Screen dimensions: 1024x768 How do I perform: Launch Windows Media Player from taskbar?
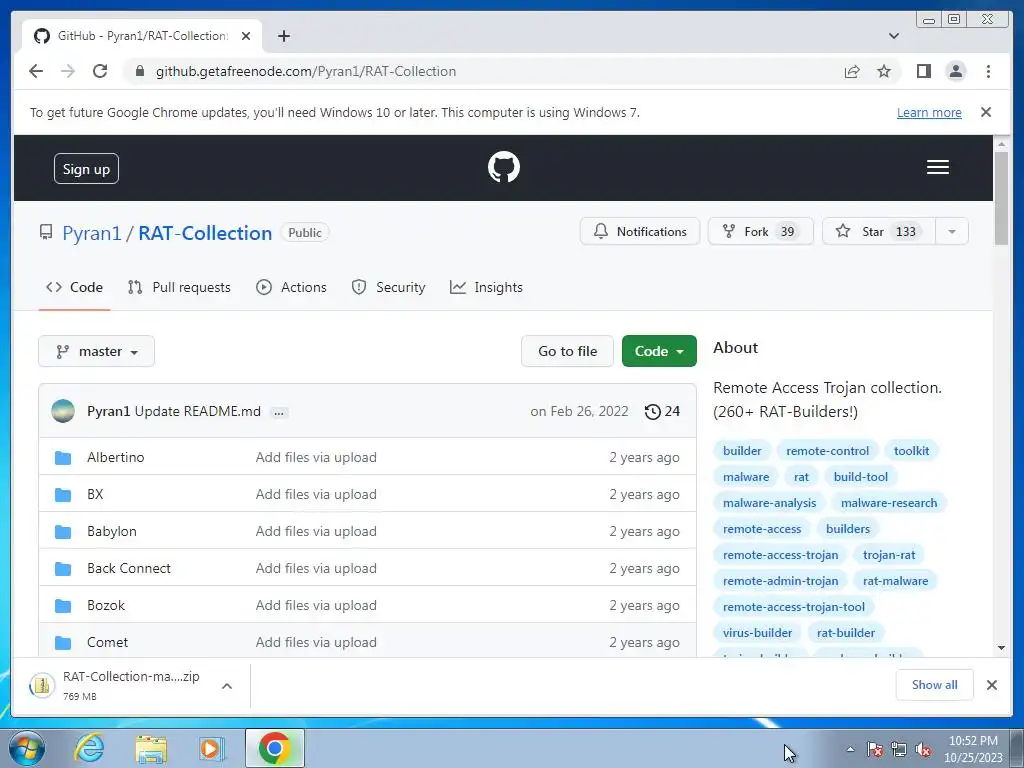(x=211, y=748)
